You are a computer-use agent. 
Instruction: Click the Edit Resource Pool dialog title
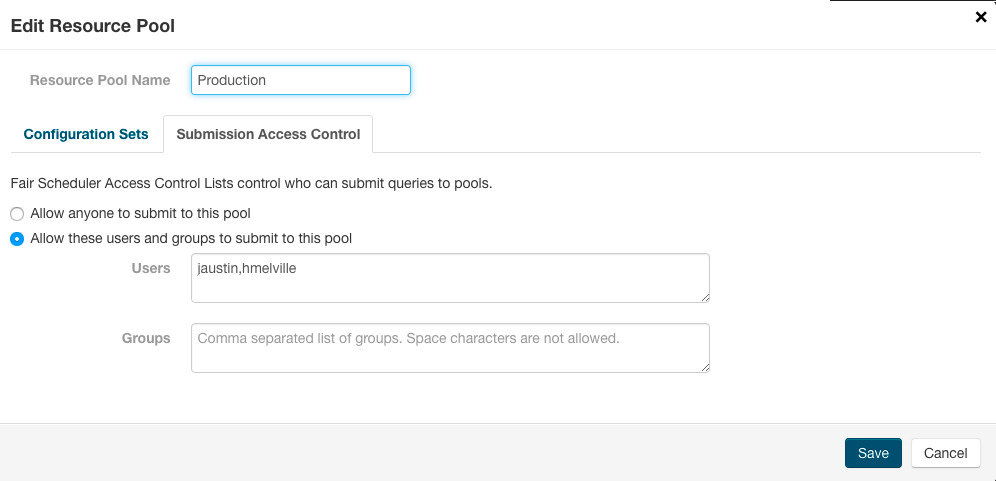92,26
